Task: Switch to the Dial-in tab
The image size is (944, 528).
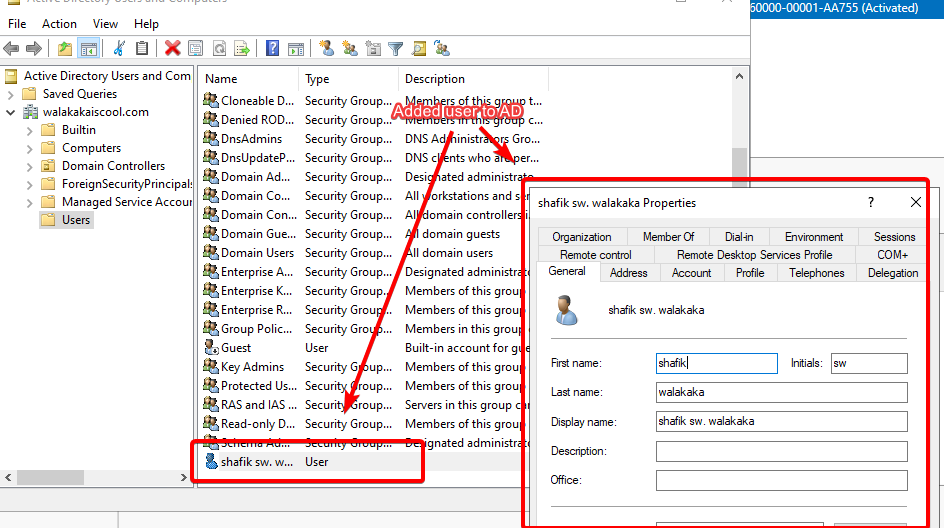Action: click(739, 237)
